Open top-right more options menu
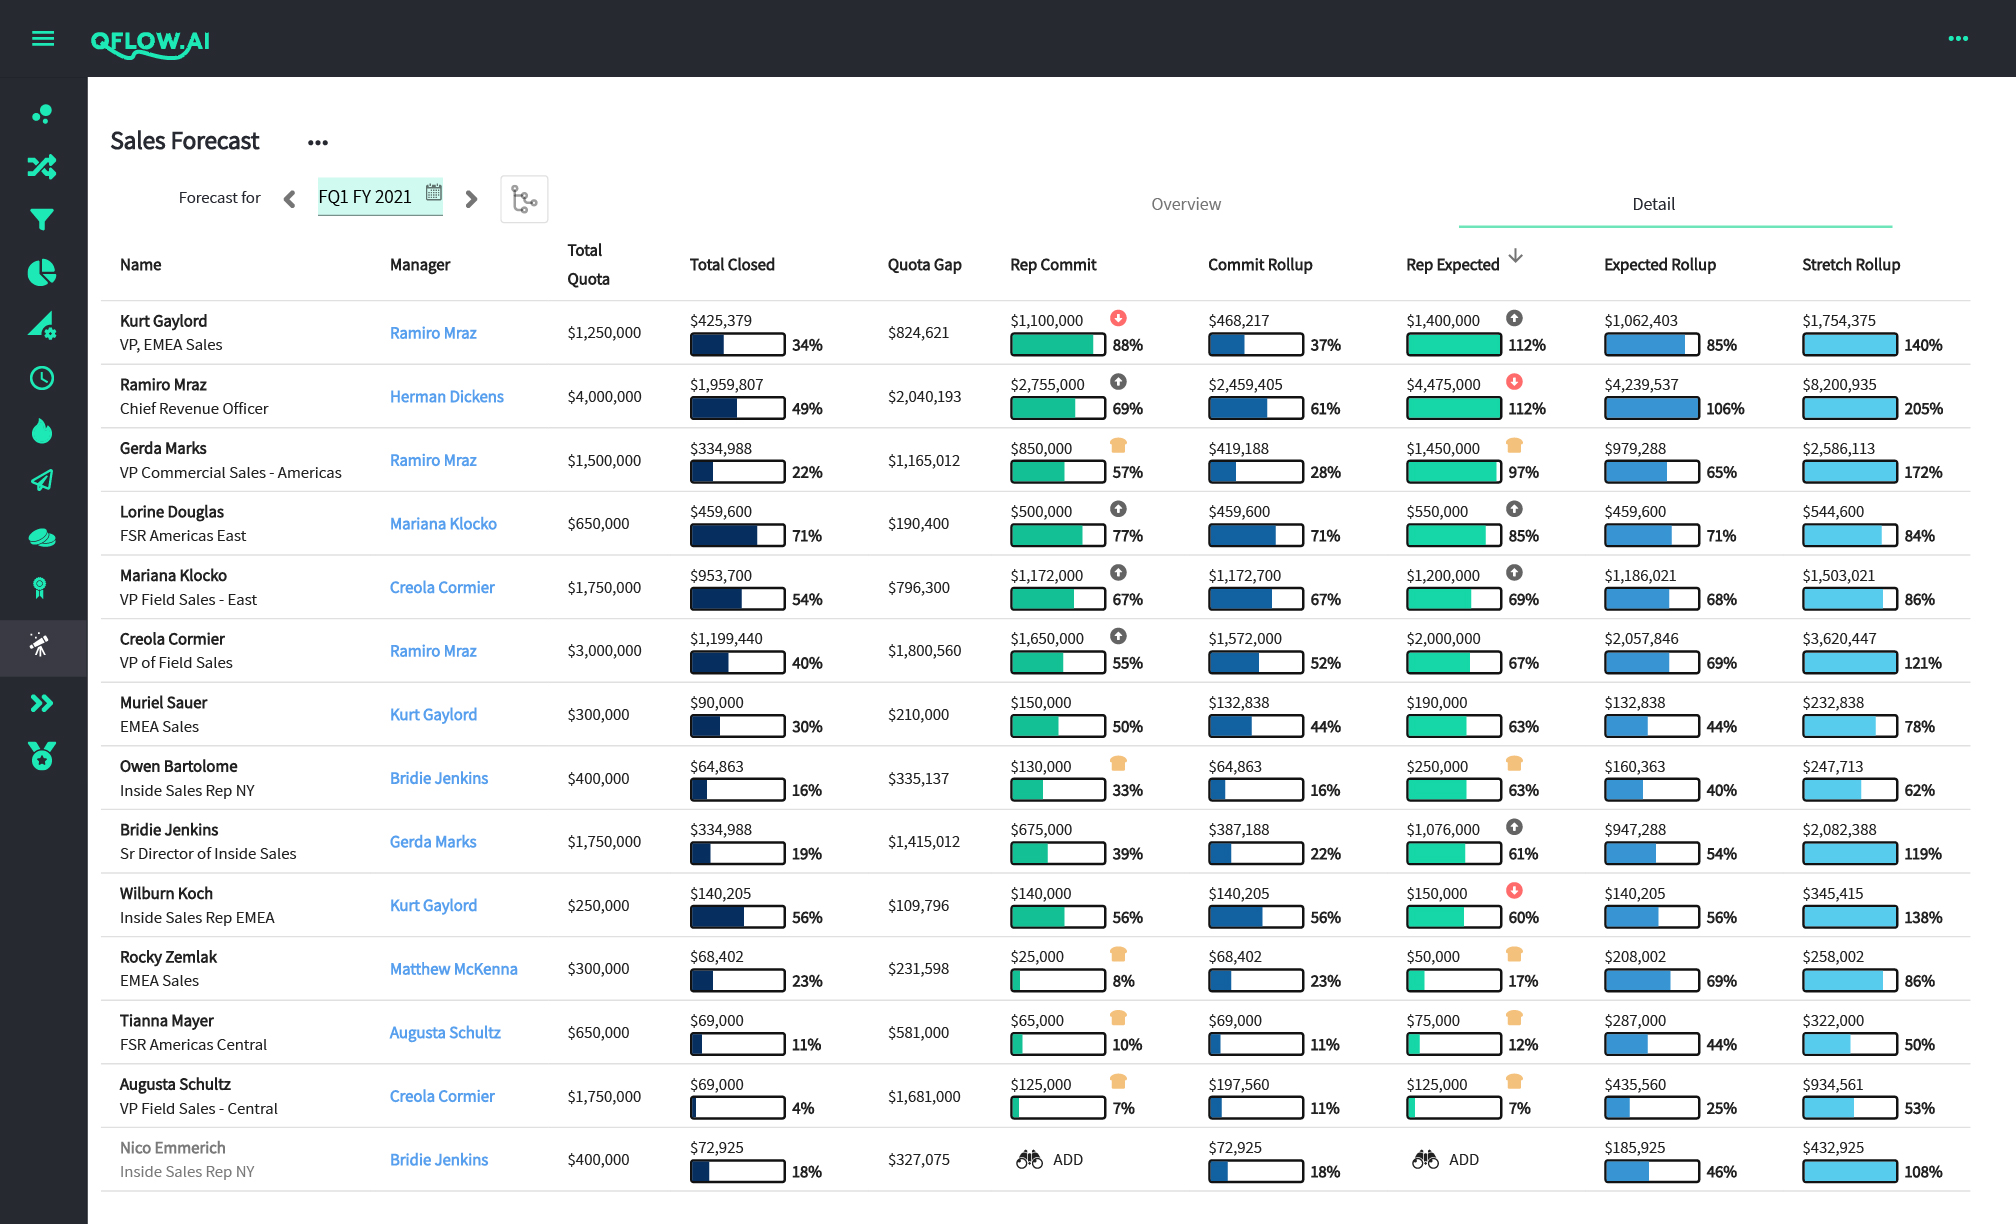The height and width of the screenshot is (1224, 2016). pos(1958,39)
